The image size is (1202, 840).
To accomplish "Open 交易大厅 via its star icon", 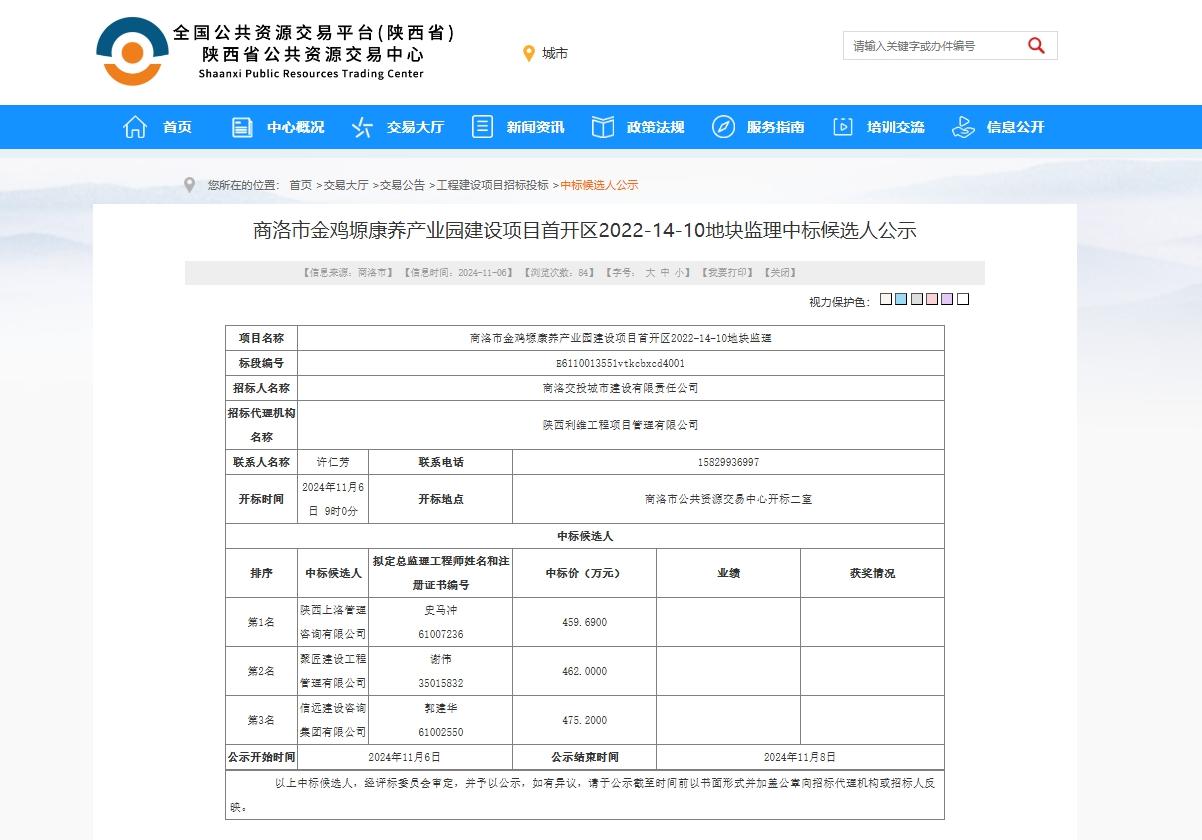I will [x=362, y=127].
